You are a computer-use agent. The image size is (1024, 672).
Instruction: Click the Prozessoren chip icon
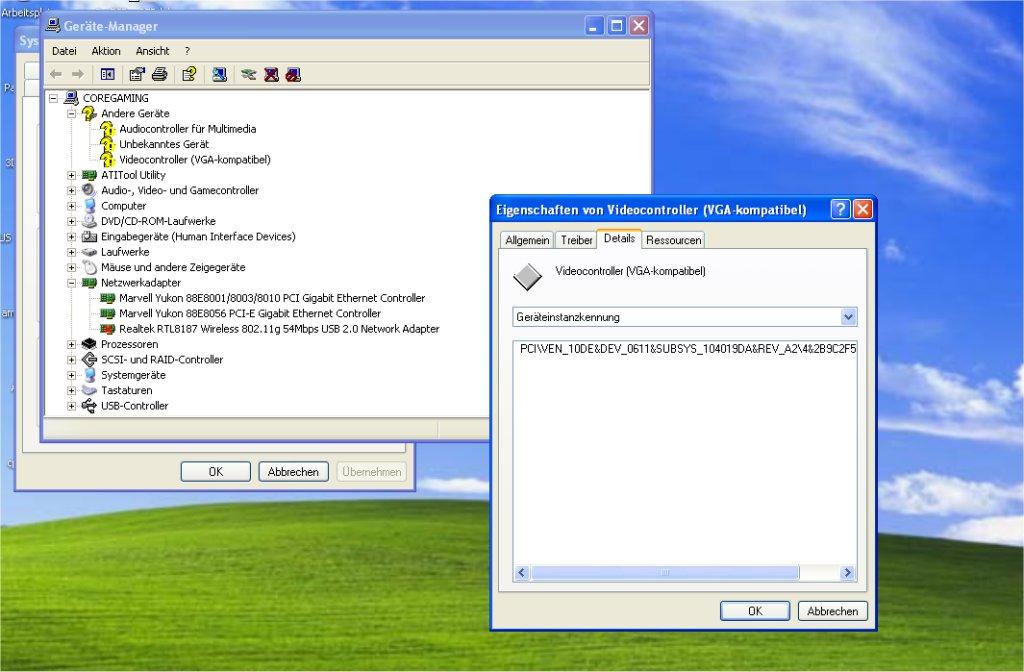(89, 344)
